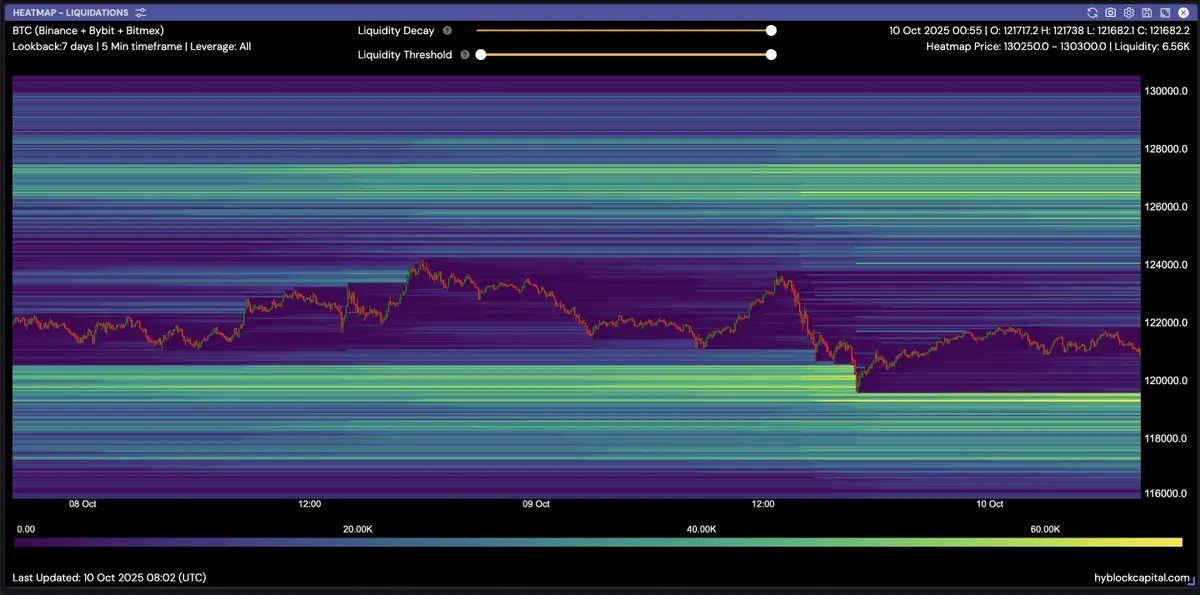Visit the hyblockcapital.com link

(1141, 578)
